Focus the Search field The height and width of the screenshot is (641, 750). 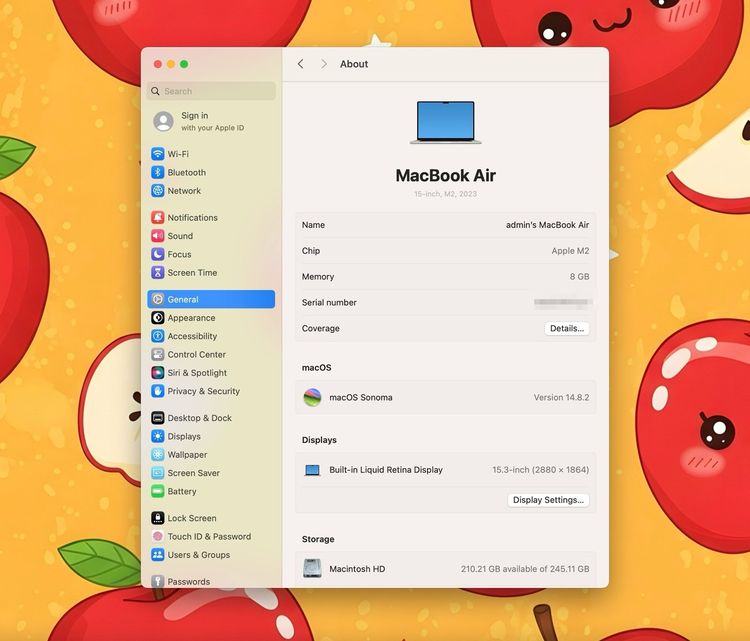tap(211, 91)
